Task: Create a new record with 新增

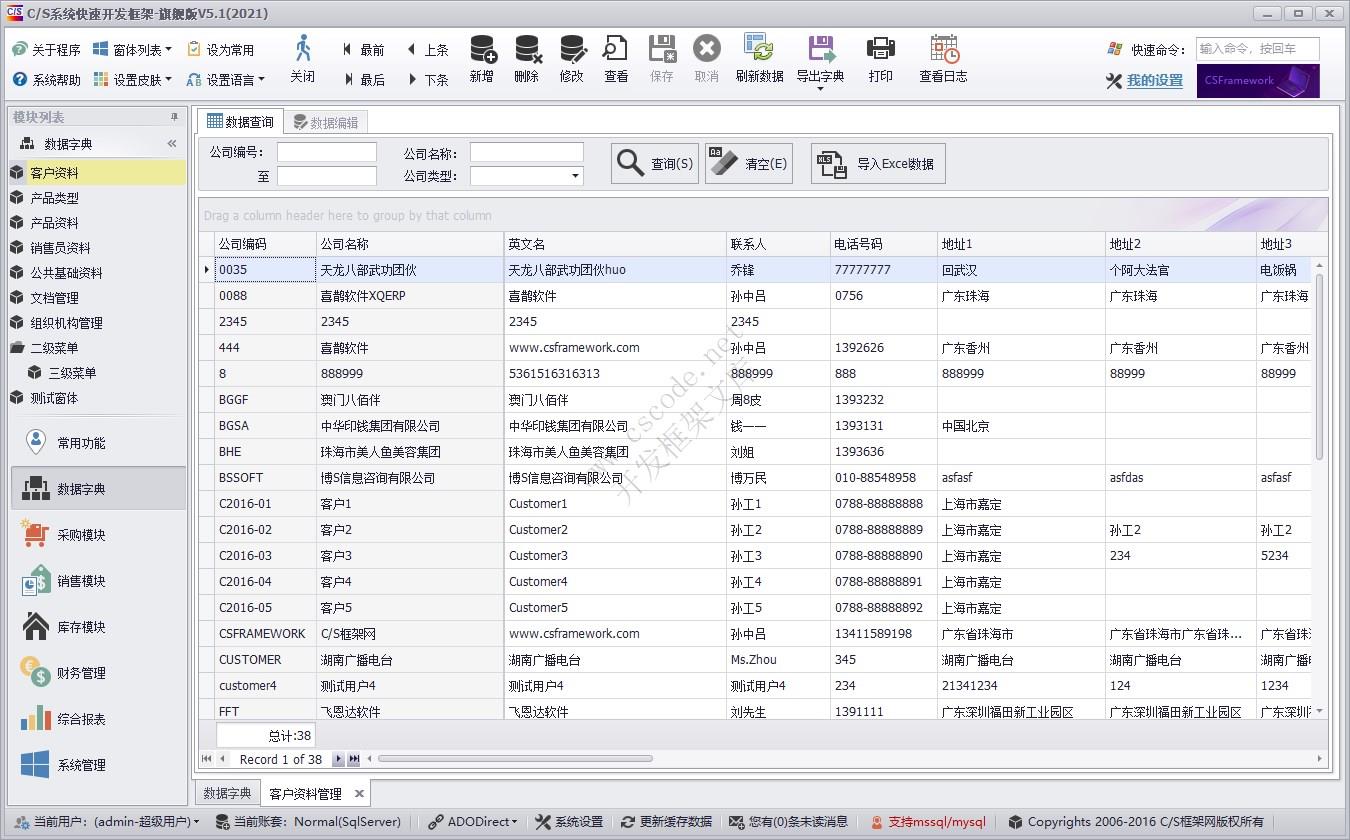Action: (480, 60)
